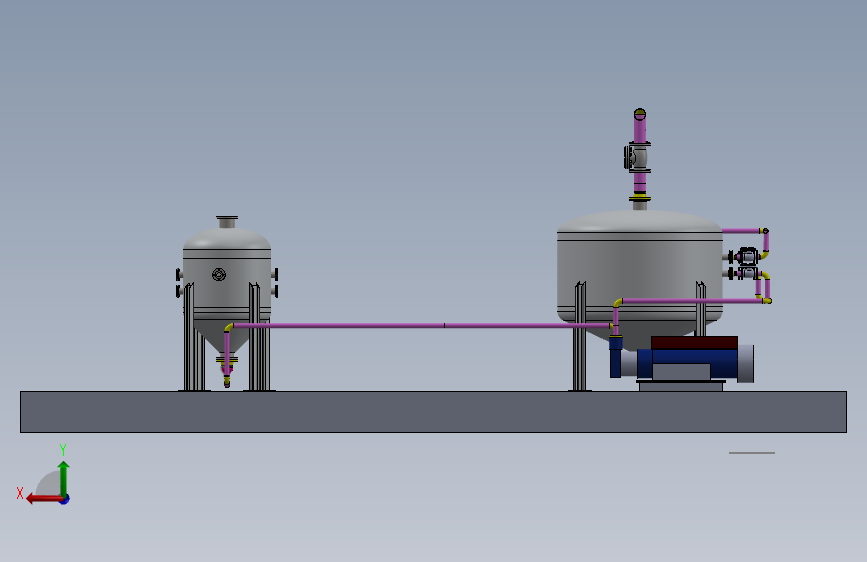Select the blue pump motor body
Viewport: 867px width, 562px height.
tap(688, 363)
